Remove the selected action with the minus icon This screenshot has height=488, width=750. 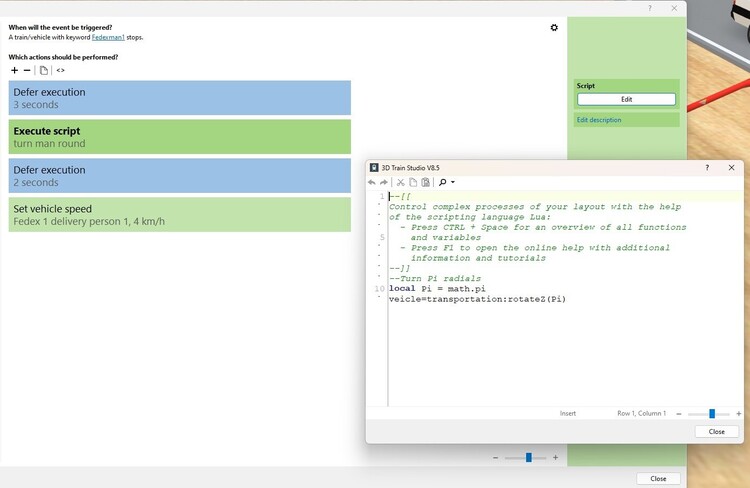[27, 70]
